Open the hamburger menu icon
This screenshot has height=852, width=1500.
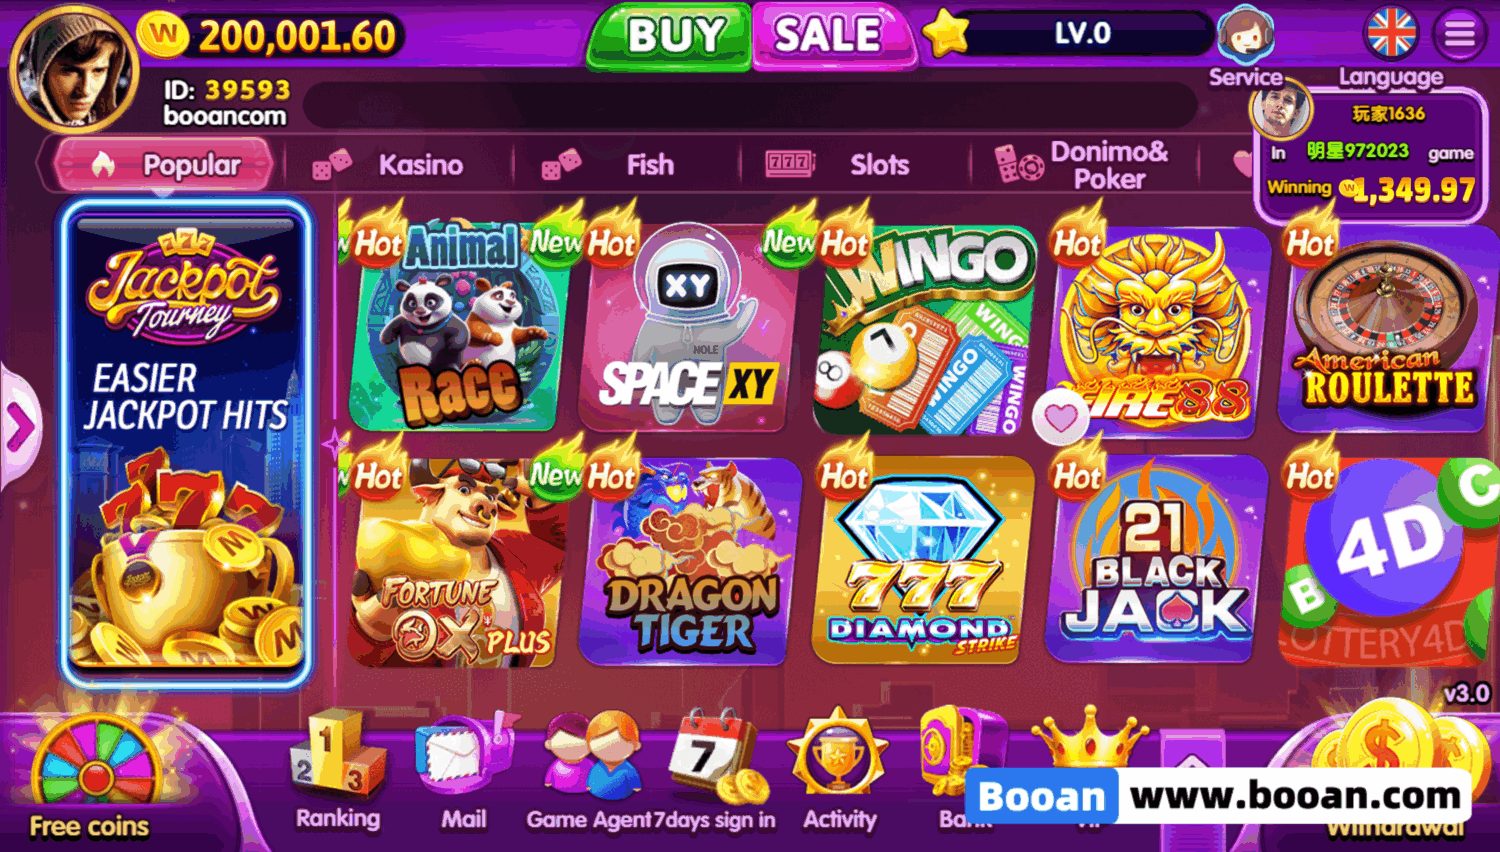(x=1460, y=34)
